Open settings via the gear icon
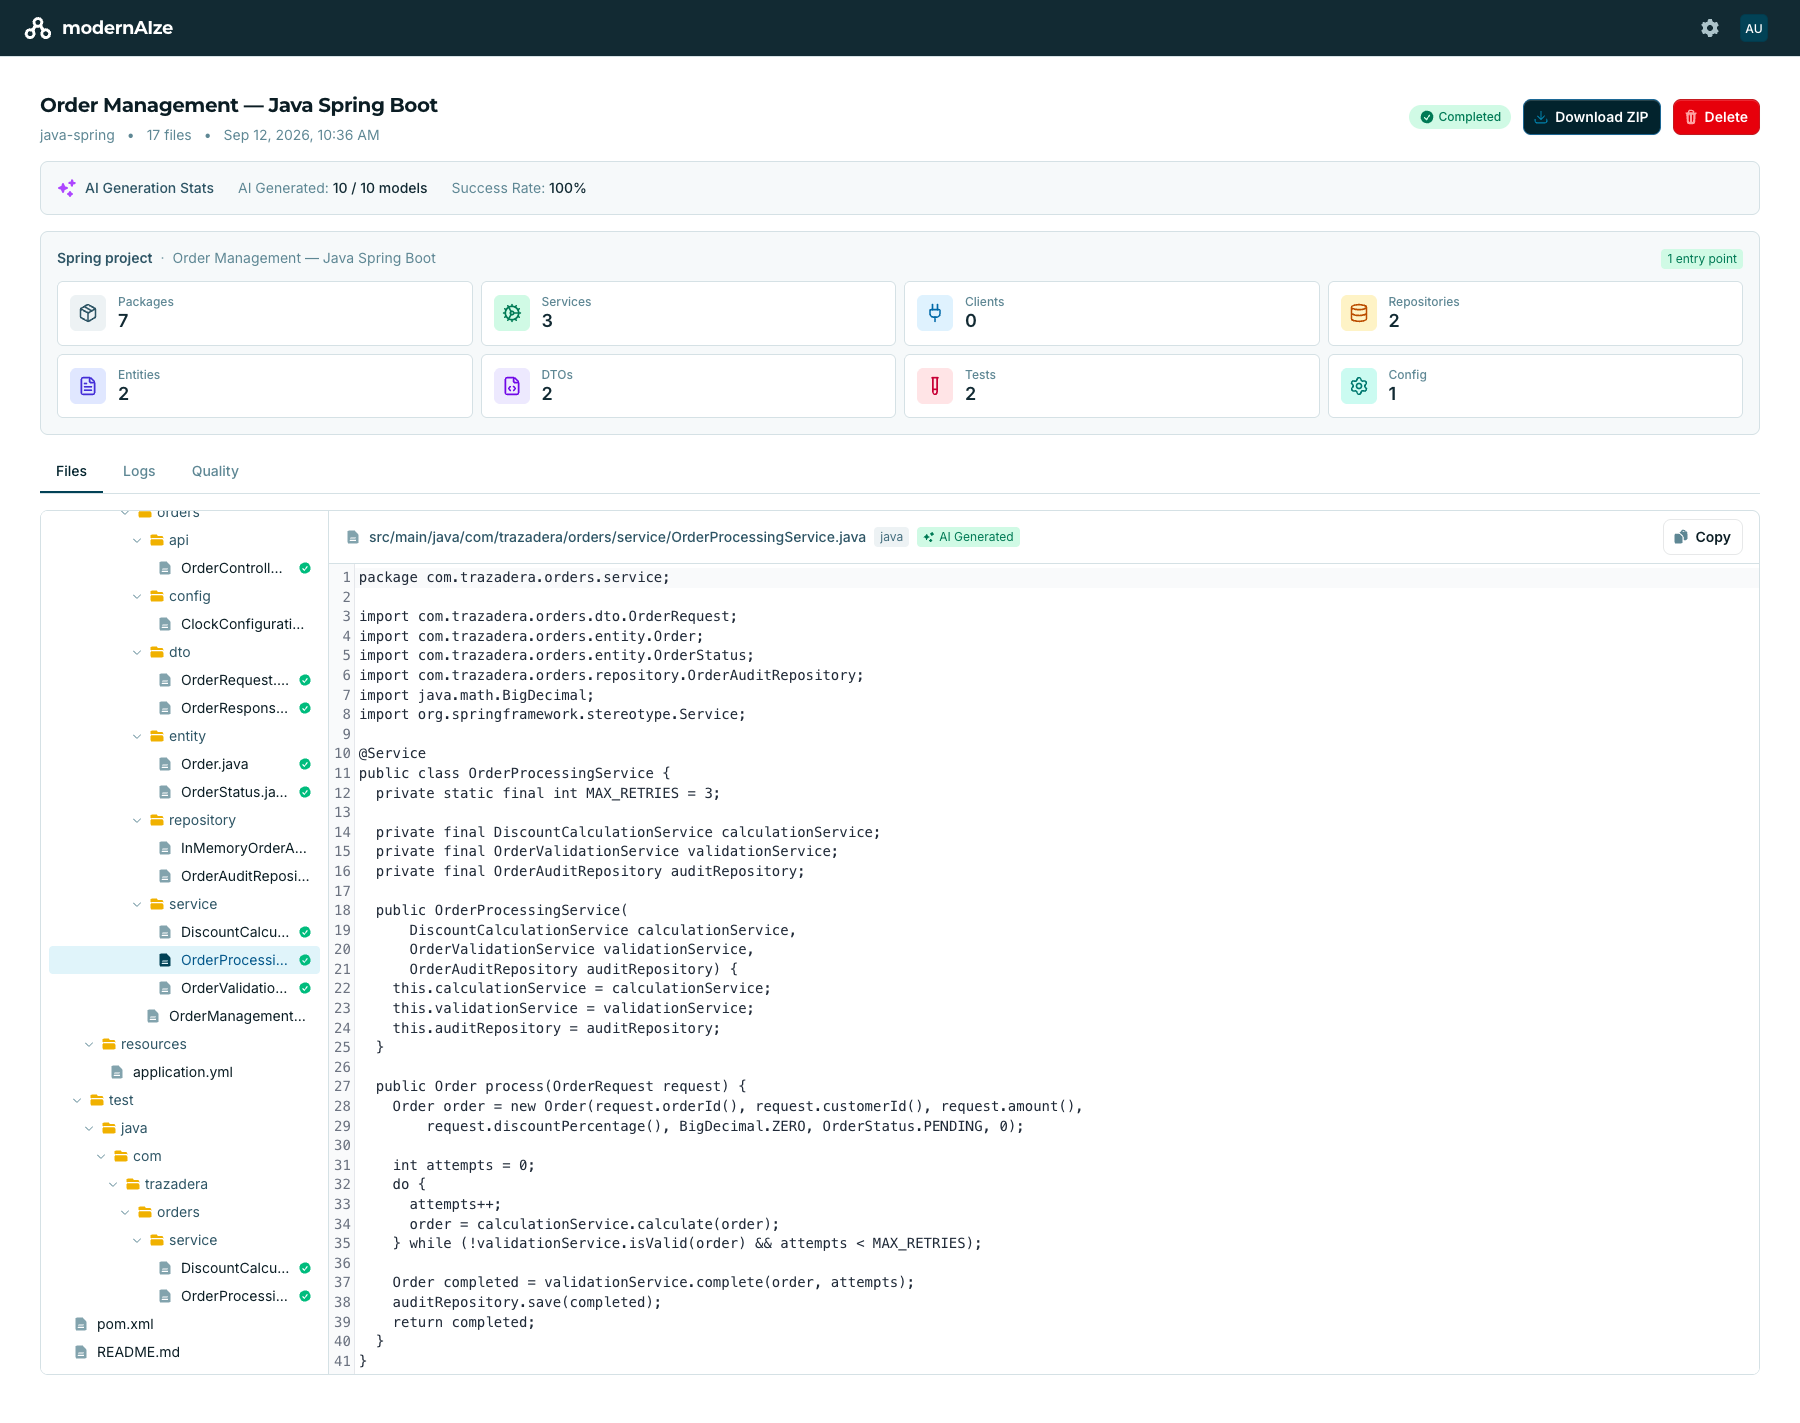 (x=1710, y=28)
